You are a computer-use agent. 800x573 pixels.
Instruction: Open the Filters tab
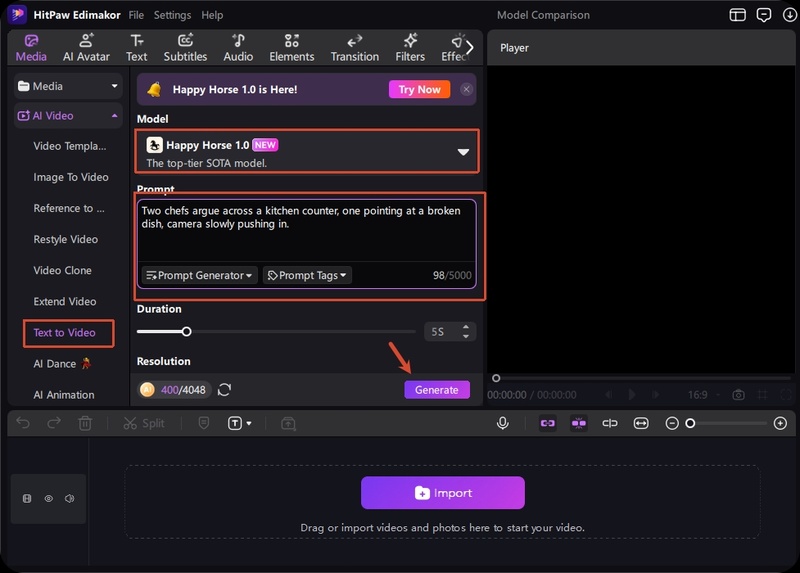[x=410, y=48]
